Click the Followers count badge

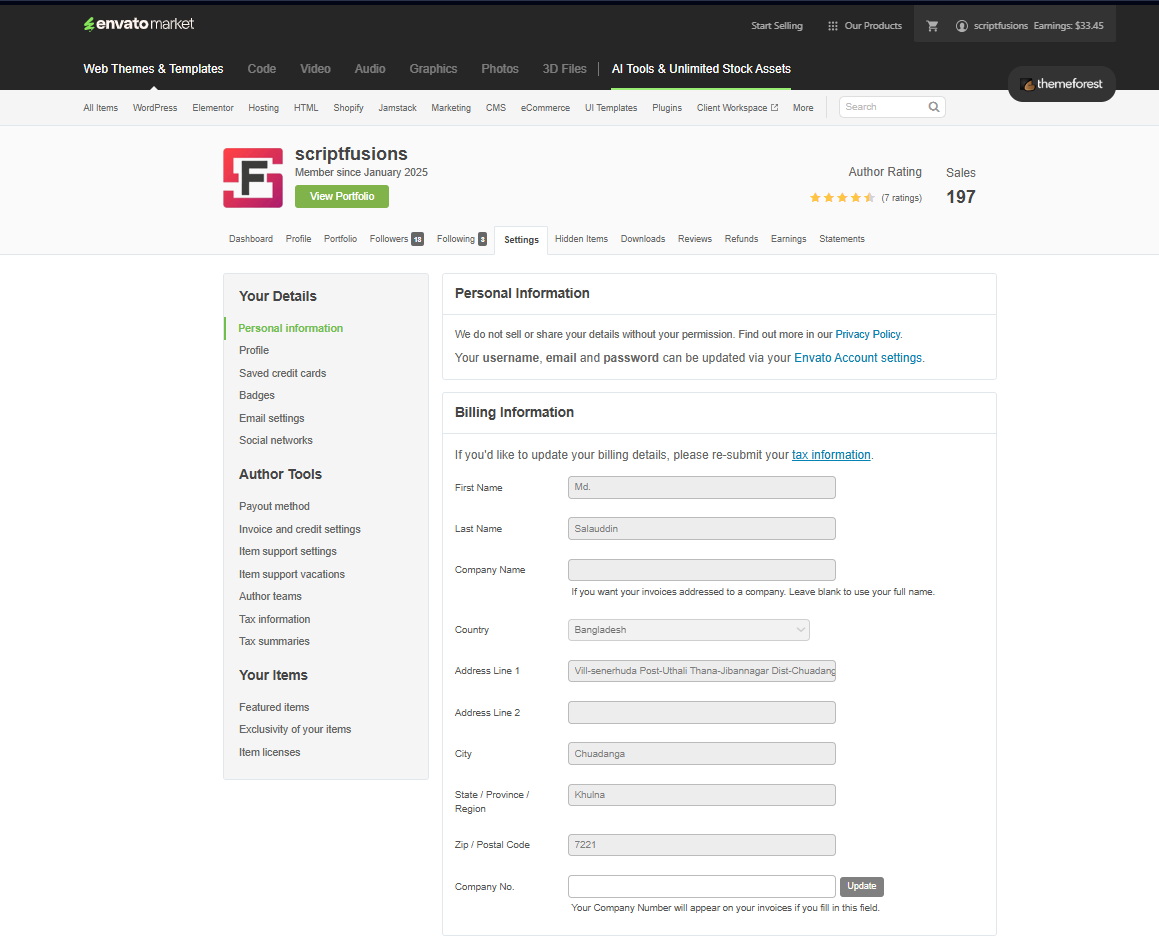pos(418,239)
